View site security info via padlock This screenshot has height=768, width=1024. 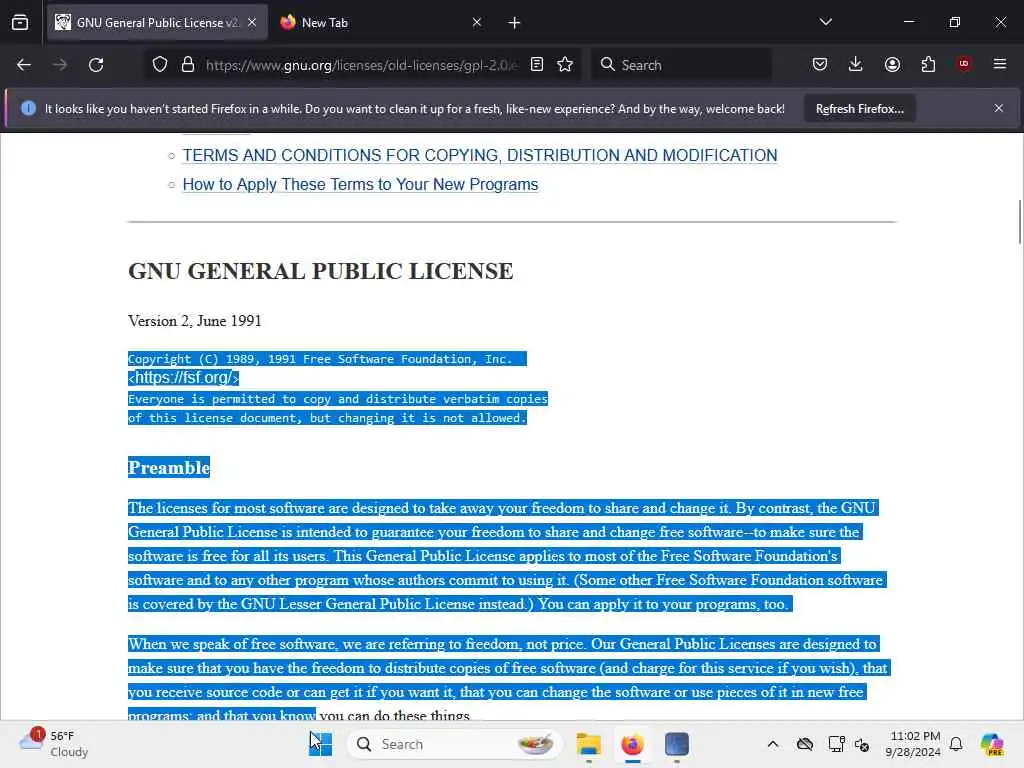click(x=188, y=65)
